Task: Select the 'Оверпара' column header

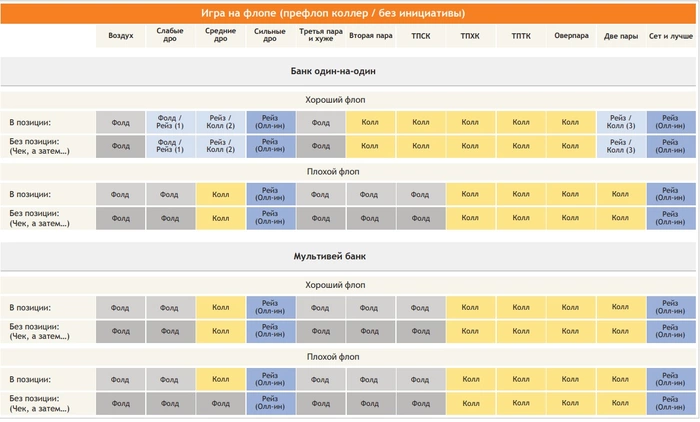Action: (570, 36)
